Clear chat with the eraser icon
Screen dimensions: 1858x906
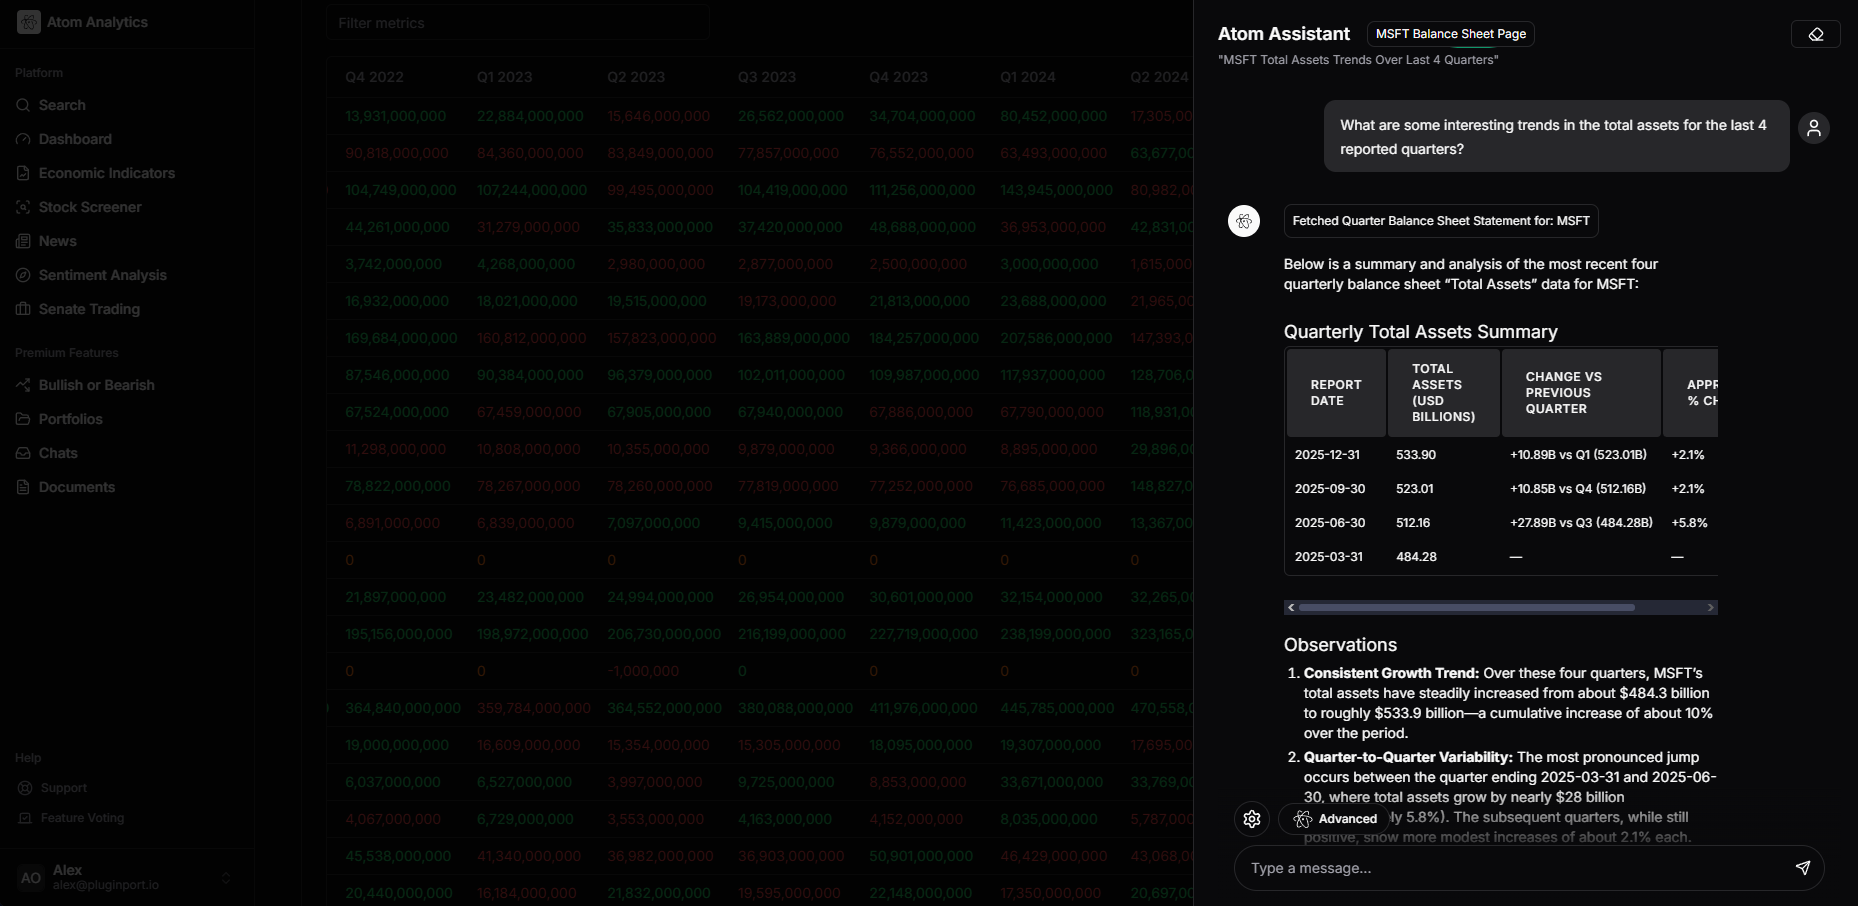click(1816, 34)
